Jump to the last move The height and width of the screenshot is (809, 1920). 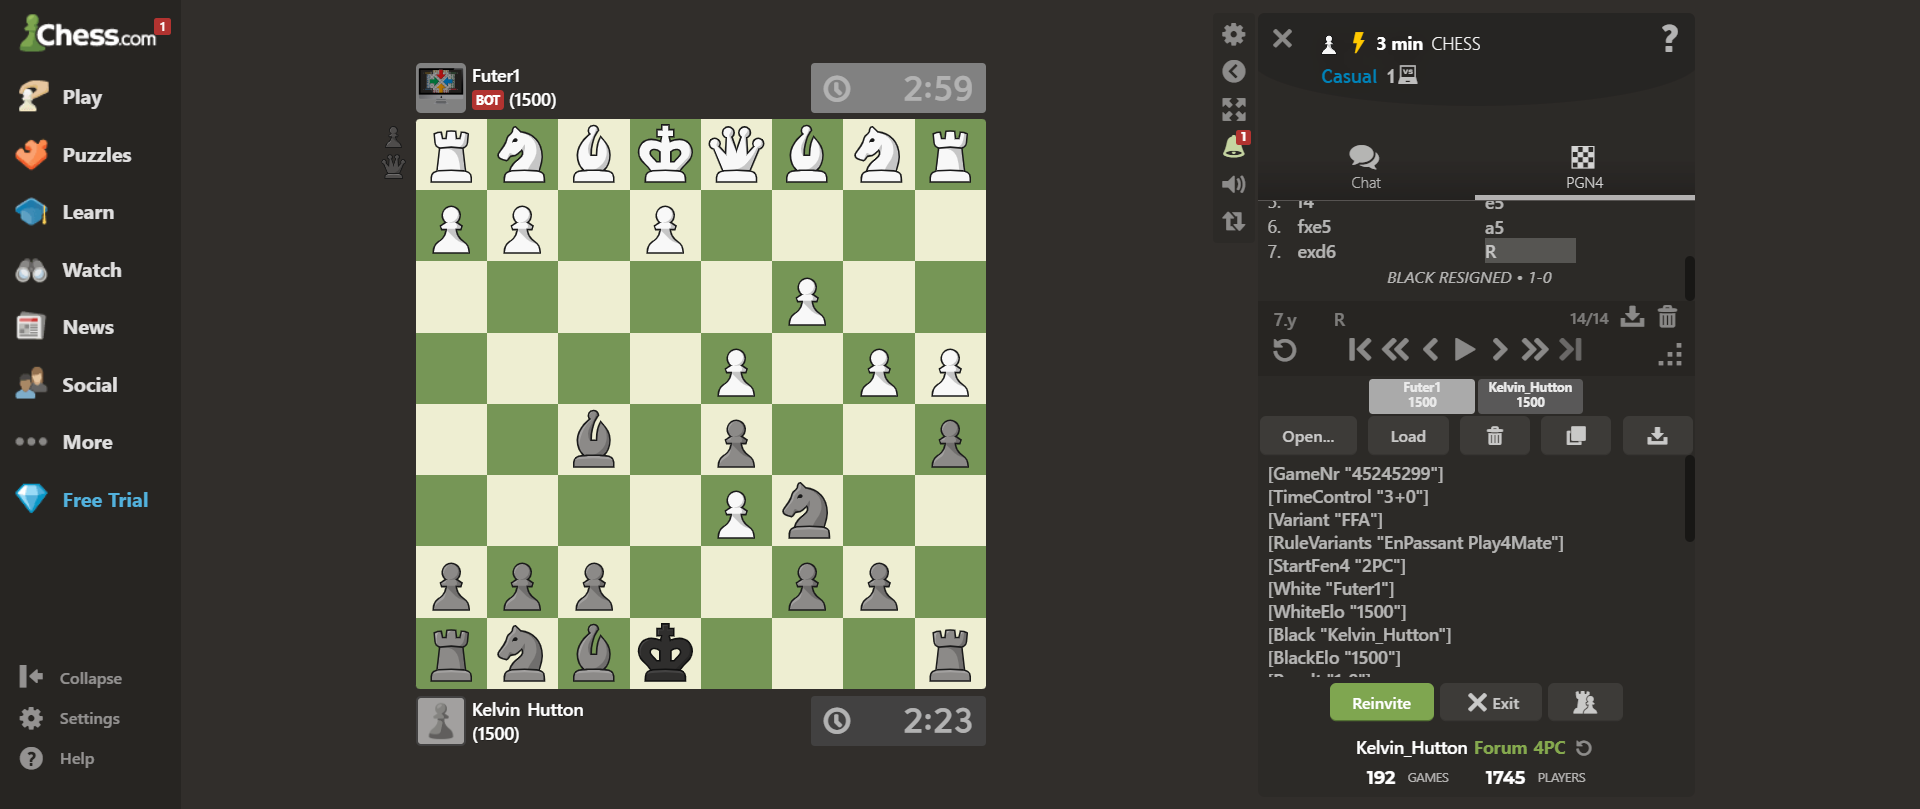point(1571,349)
